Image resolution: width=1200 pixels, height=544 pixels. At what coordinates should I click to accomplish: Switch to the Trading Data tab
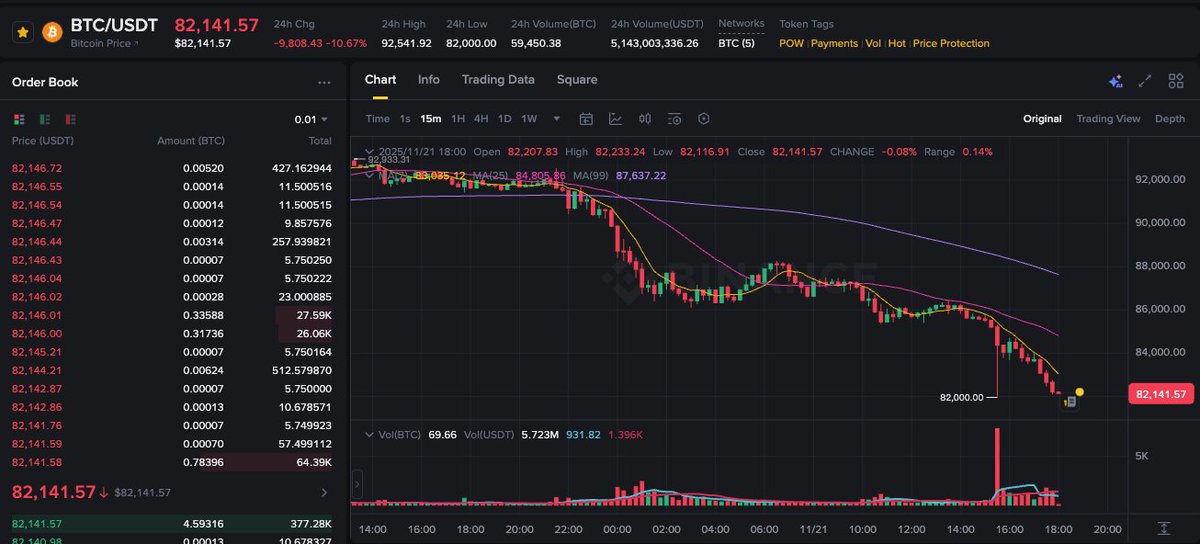(497, 80)
